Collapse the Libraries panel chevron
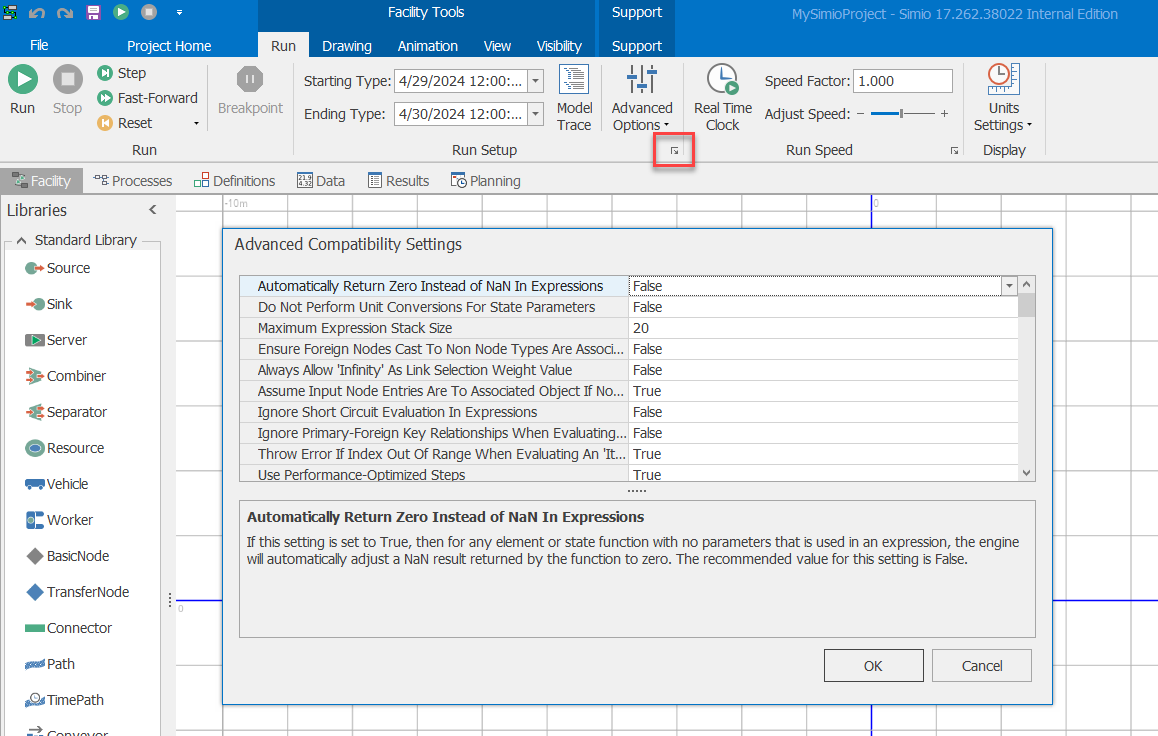Image resolution: width=1158 pixels, height=736 pixels. tap(153, 210)
